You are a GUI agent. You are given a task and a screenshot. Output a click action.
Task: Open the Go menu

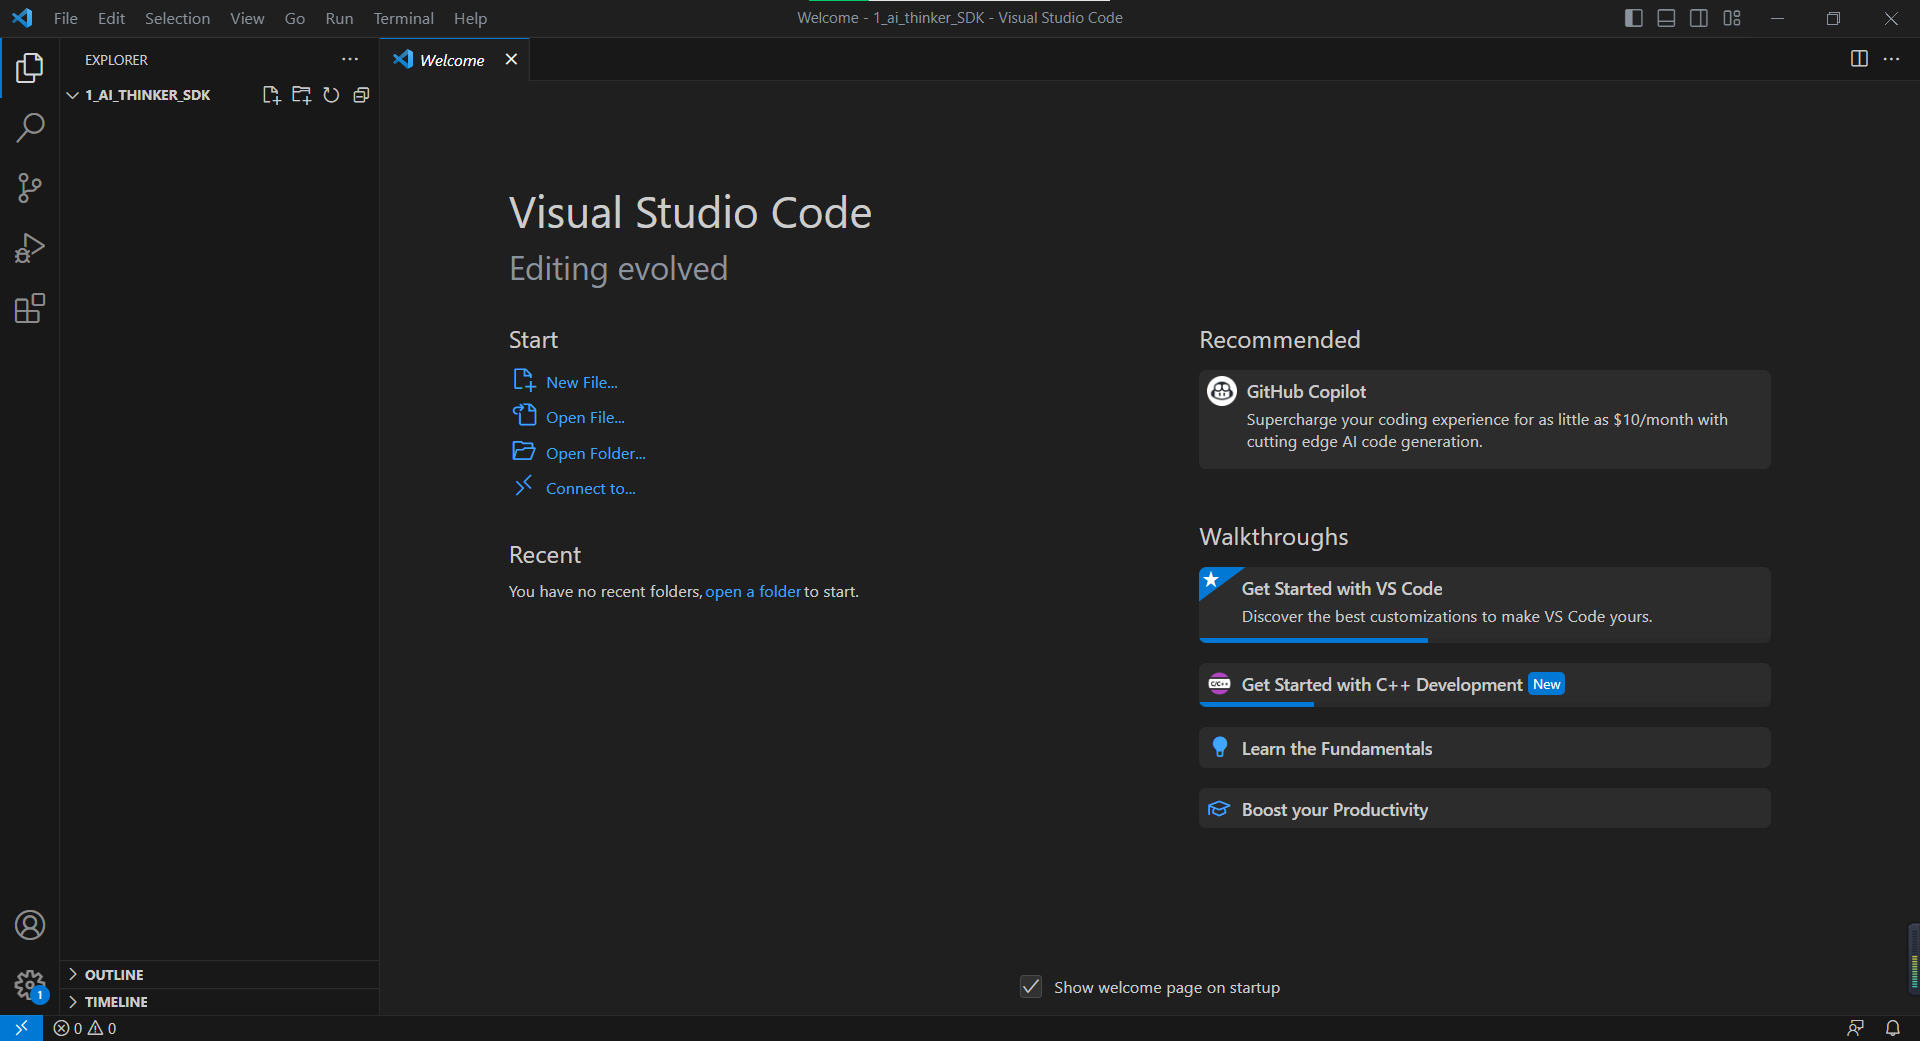tap(295, 18)
